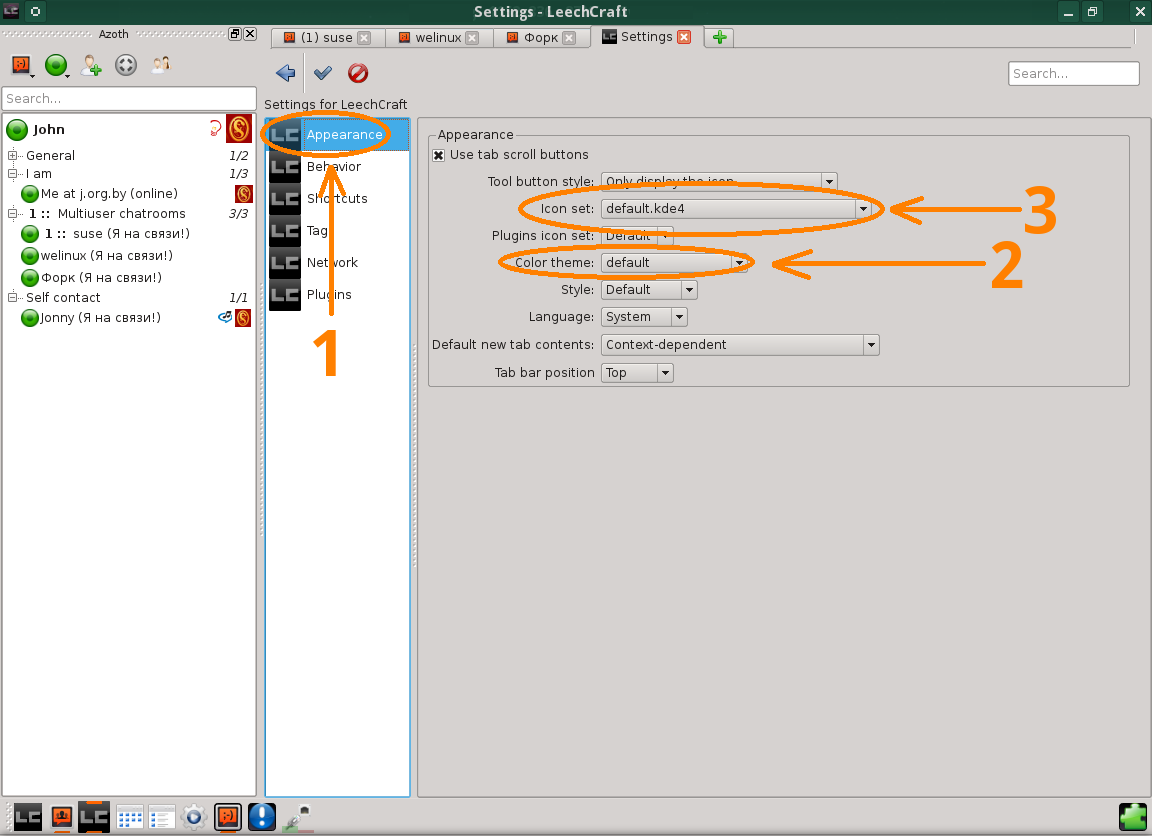Open the Tags settings category
The image size is (1152, 836).
pos(338,231)
